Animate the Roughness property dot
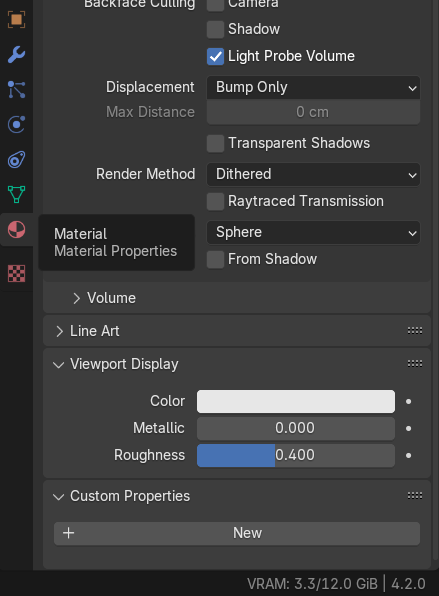 coord(409,455)
